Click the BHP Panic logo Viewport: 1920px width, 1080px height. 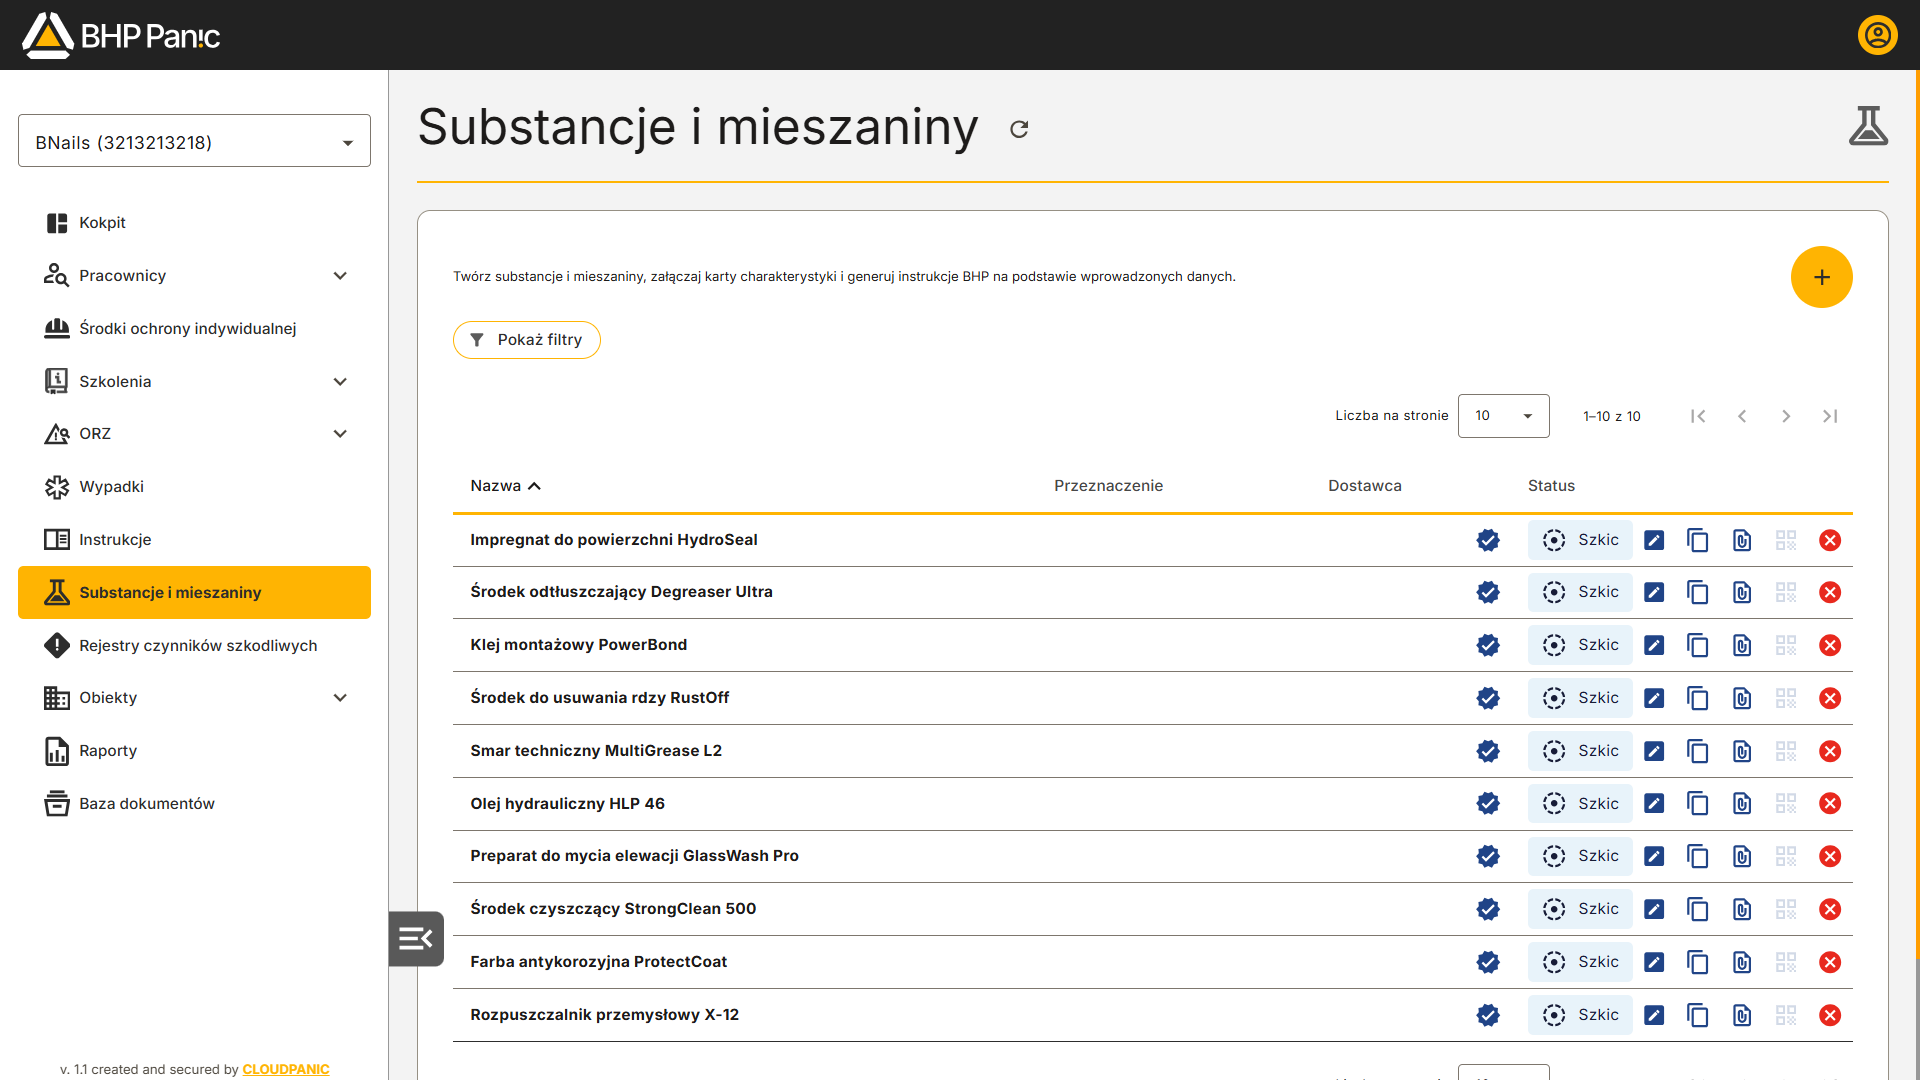(121, 35)
